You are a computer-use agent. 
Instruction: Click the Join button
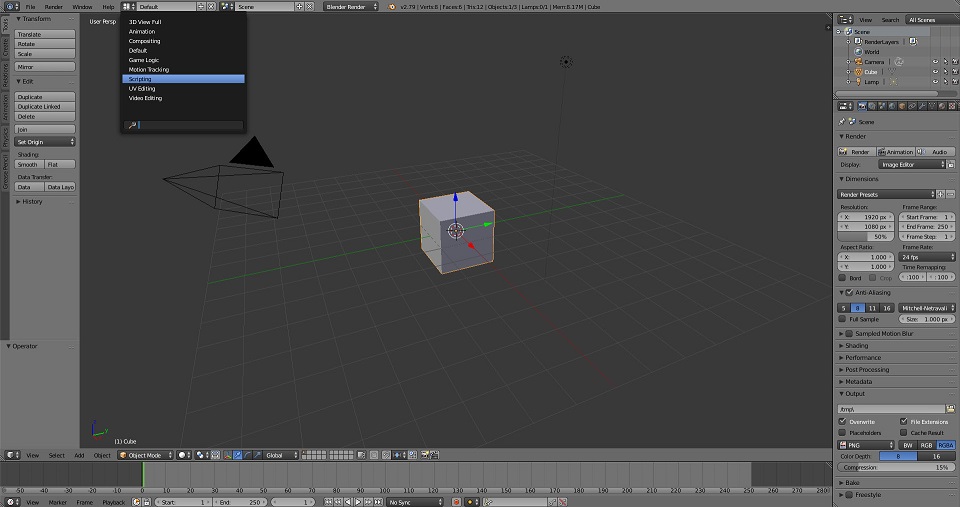pyautogui.click(x=45, y=129)
